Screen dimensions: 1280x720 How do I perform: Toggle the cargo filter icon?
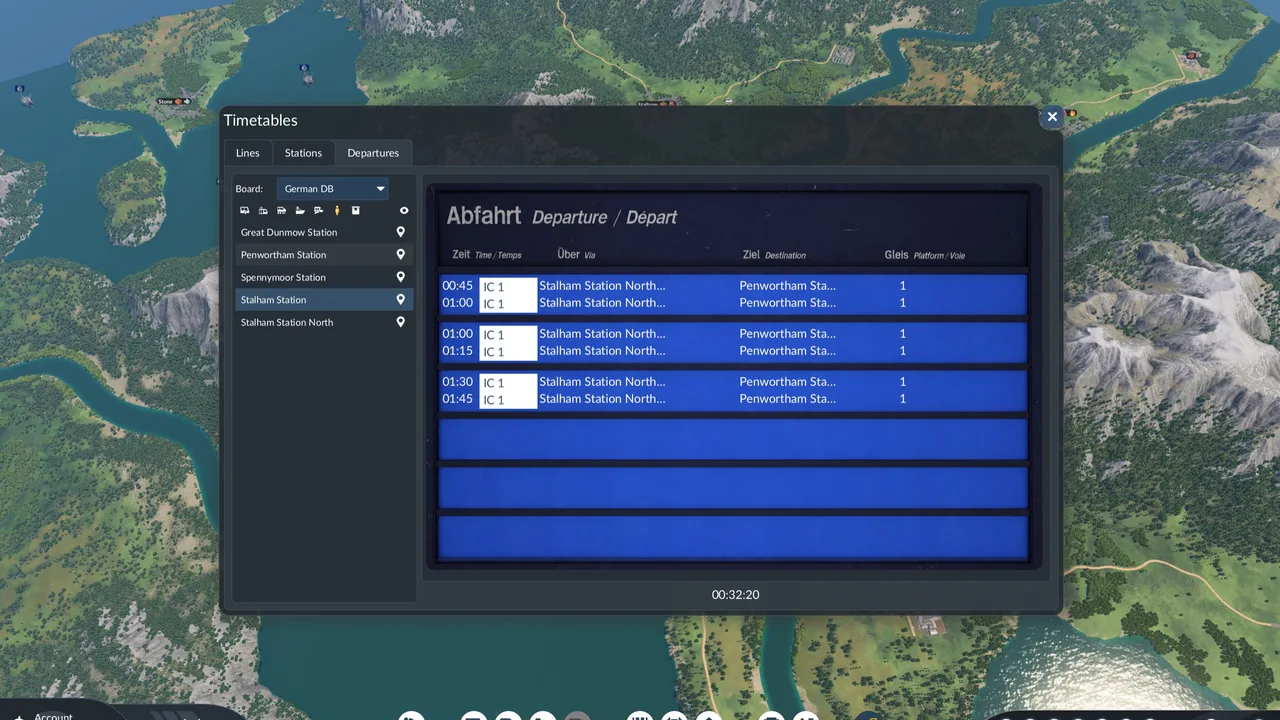(355, 211)
